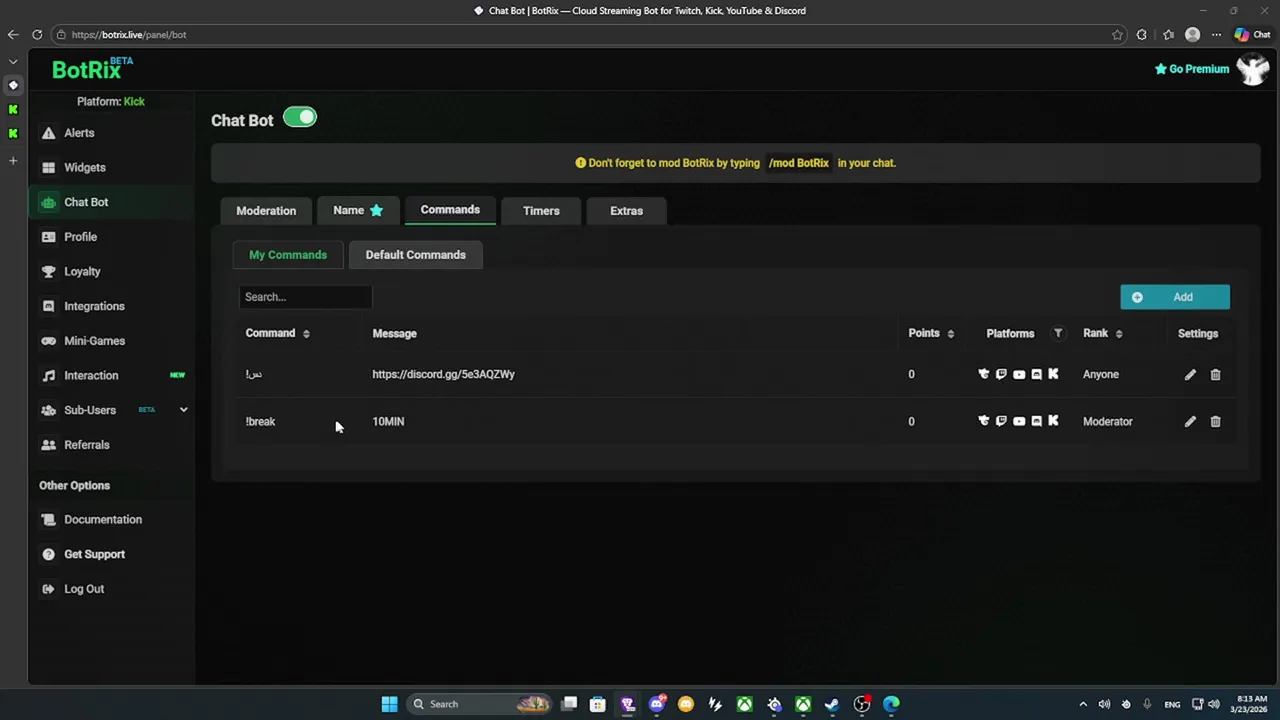
Task: Switch to the Extras tab
Action: tap(626, 211)
